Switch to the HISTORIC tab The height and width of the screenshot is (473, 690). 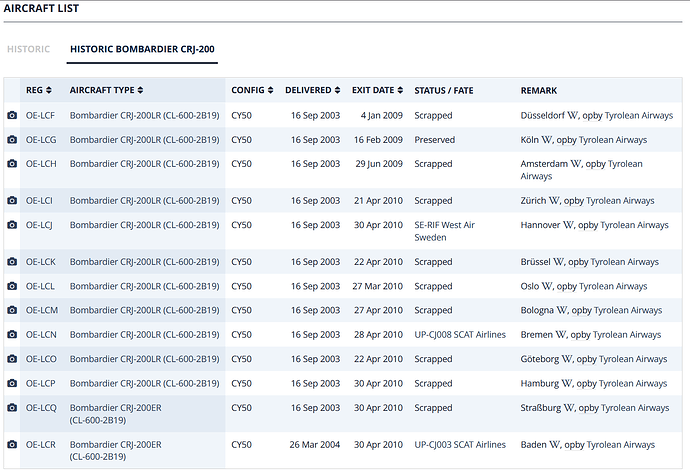coord(29,49)
